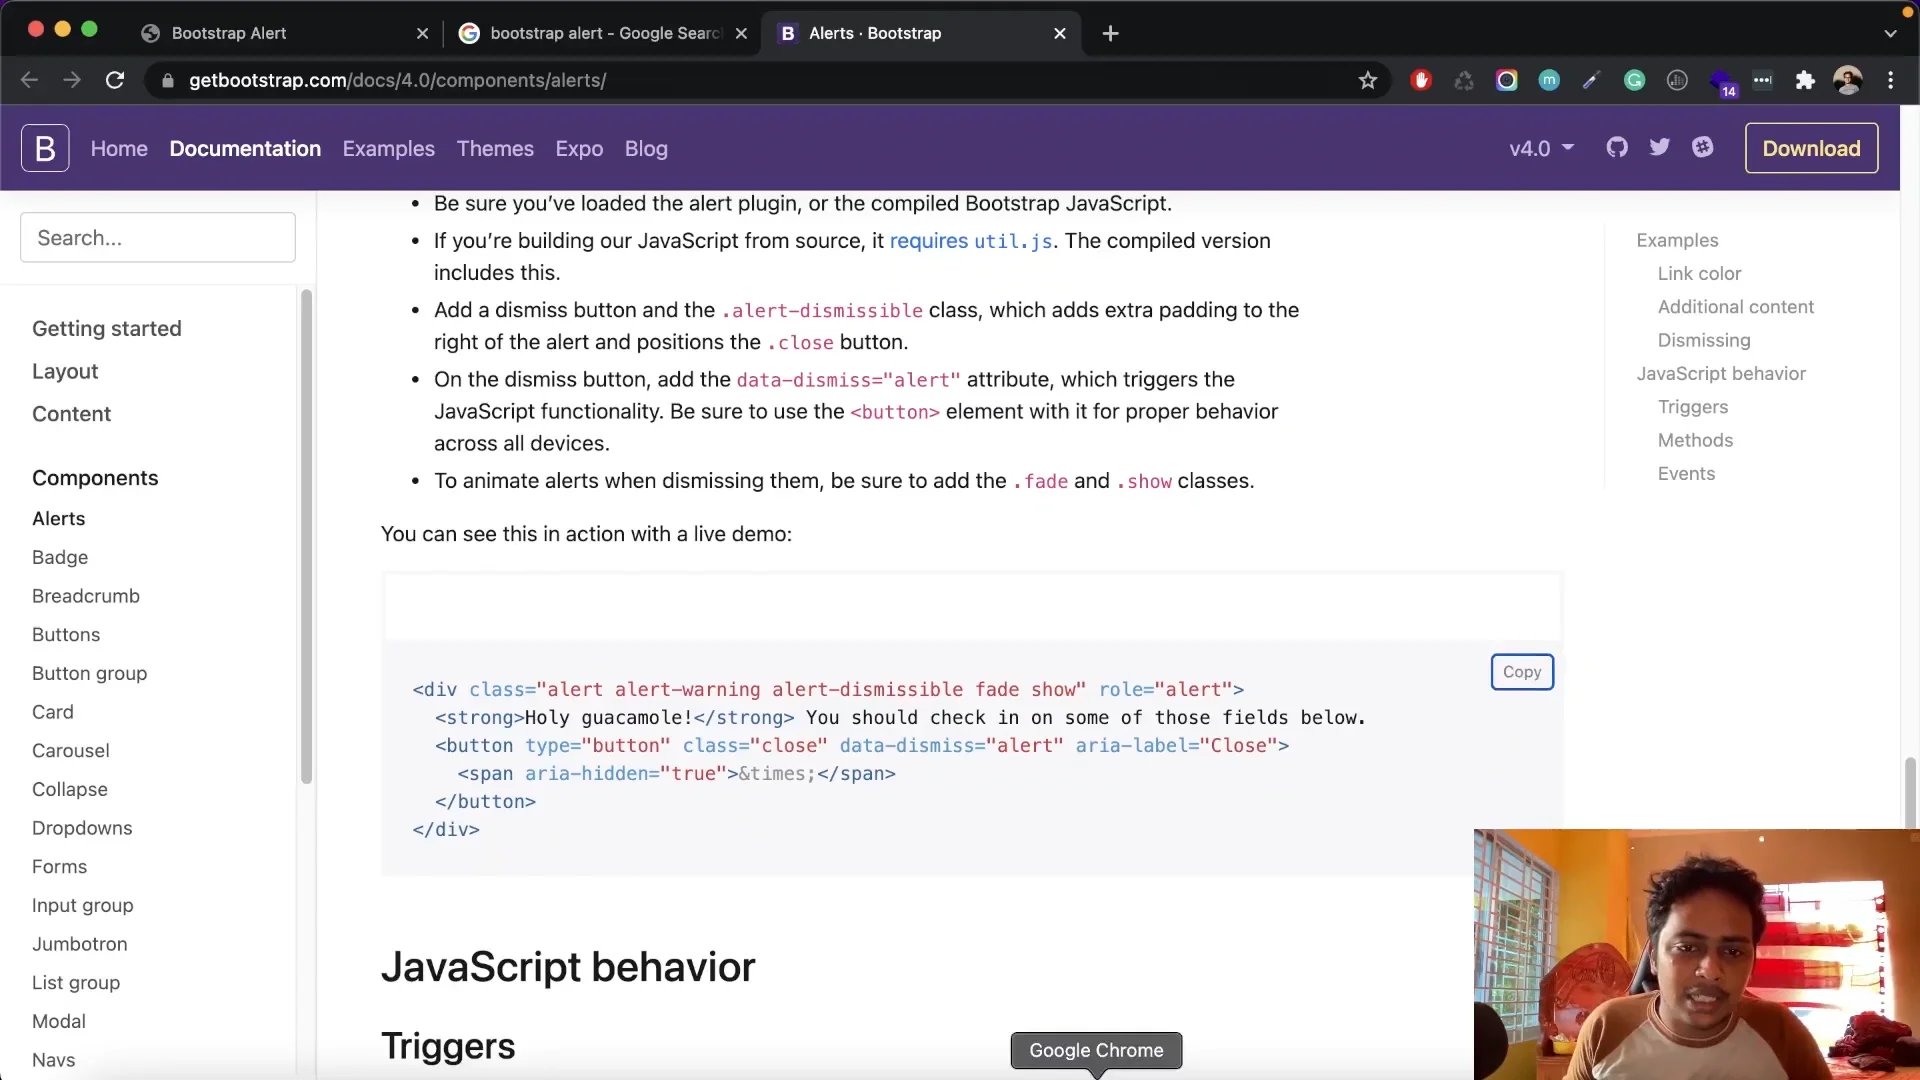Click the Grammarly extension icon
The width and height of the screenshot is (1920, 1080).
[x=1635, y=80]
